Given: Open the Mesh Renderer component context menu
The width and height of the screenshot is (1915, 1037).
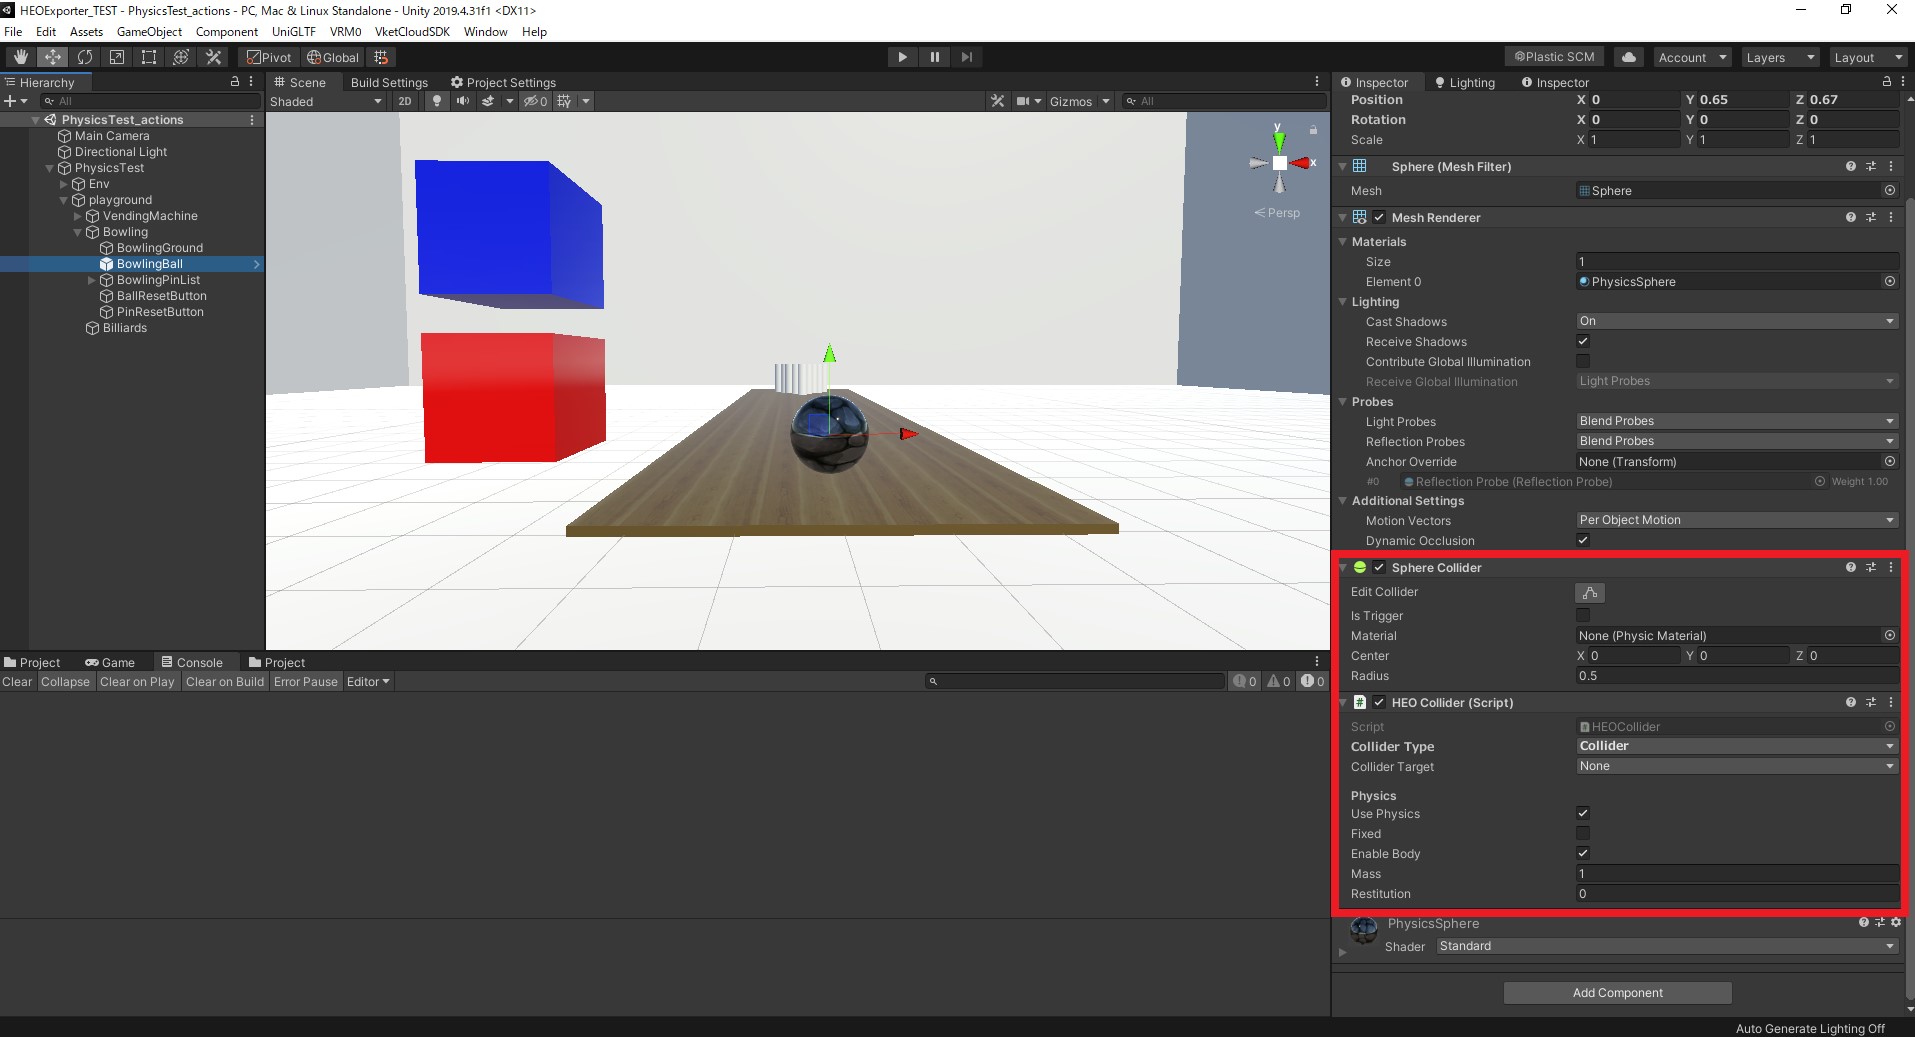Looking at the screenshot, I should 1890,217.
